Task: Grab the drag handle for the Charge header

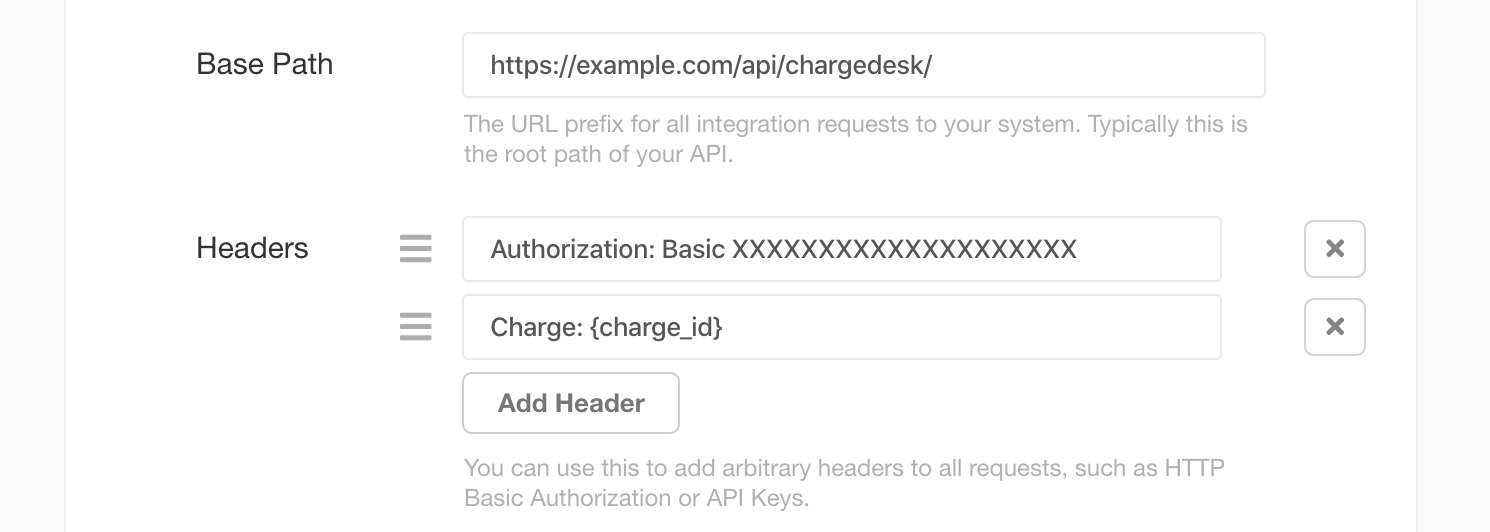Action: pos(415,326)
